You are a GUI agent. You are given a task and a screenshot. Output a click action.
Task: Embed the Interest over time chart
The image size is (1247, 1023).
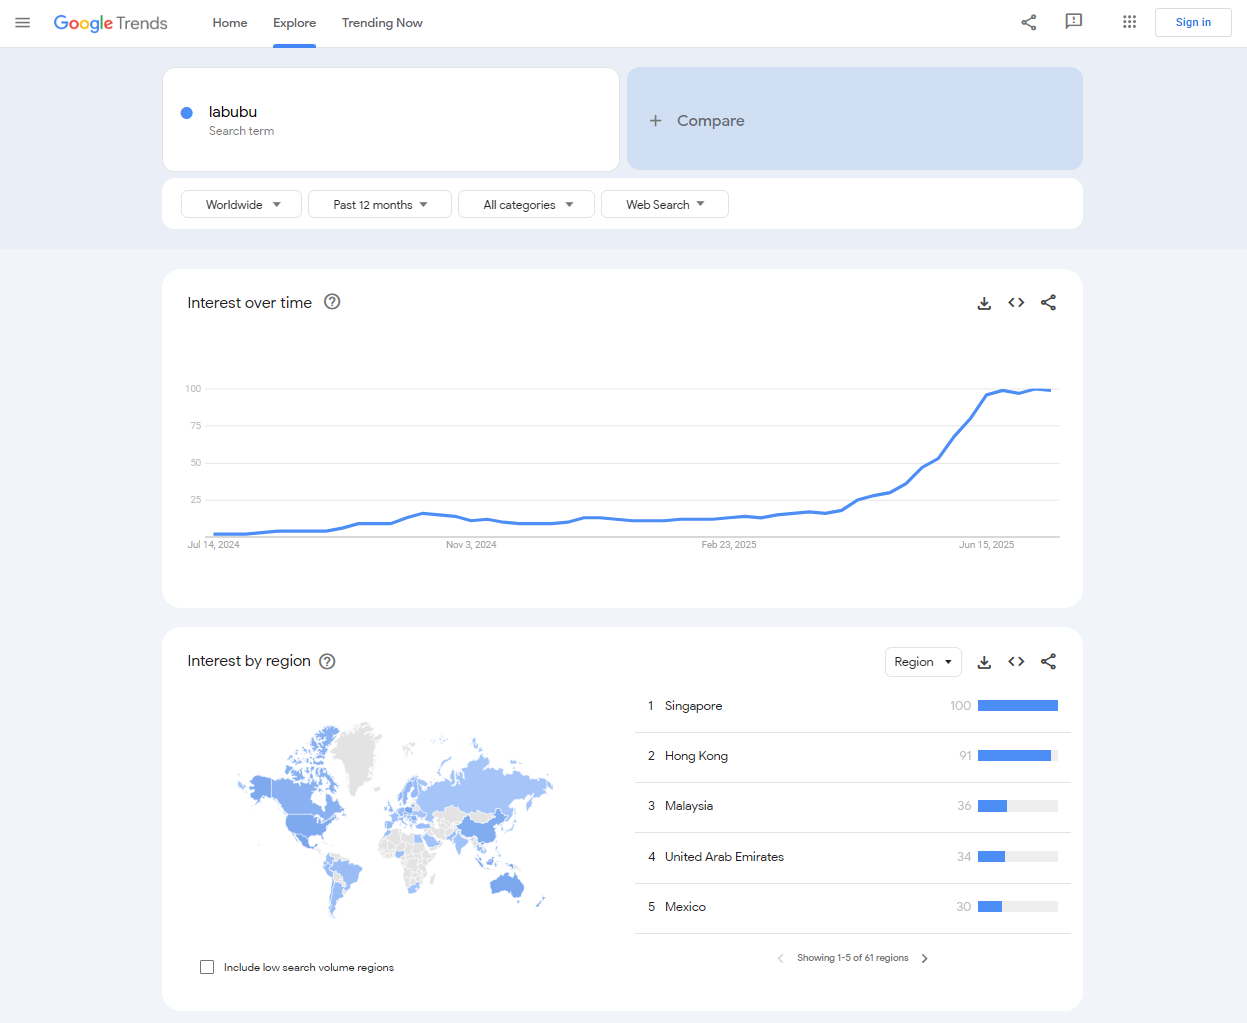pyautogui.click(x=1016, y=303)
